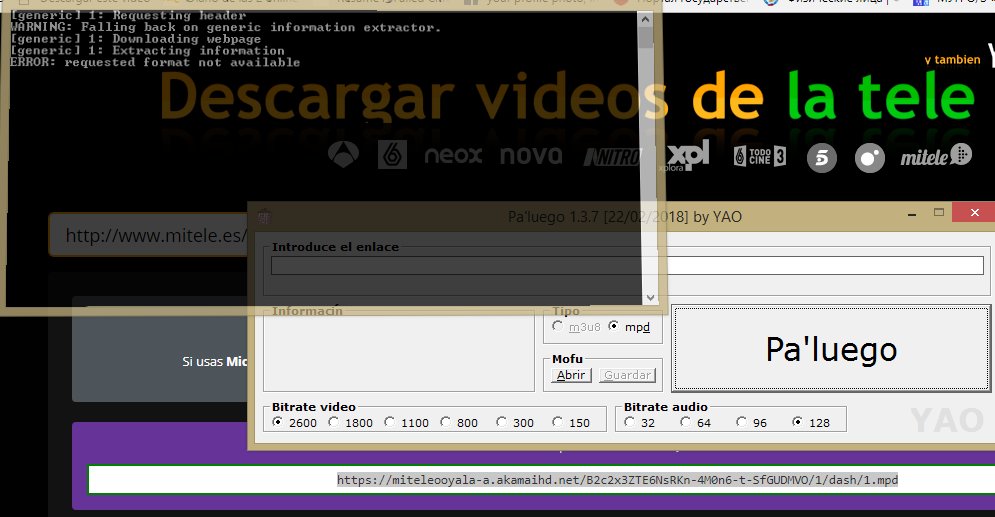Select 96 audio bitrate
This screenshot has width=995, height=517.
point(741,422)
